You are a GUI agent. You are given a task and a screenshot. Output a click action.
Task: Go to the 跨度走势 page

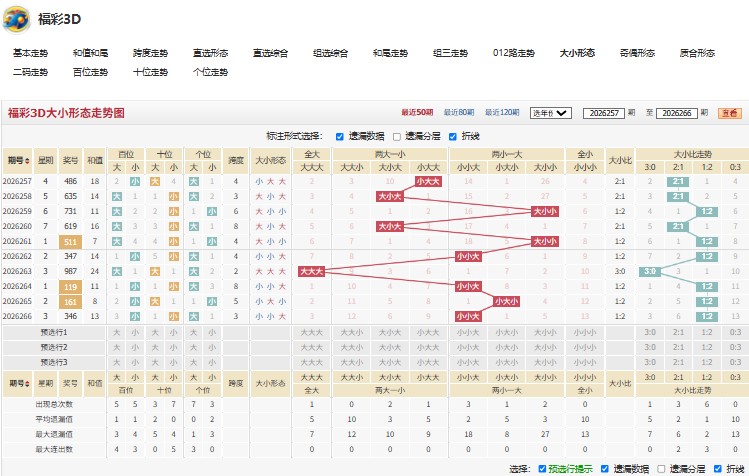click(150, 53)
